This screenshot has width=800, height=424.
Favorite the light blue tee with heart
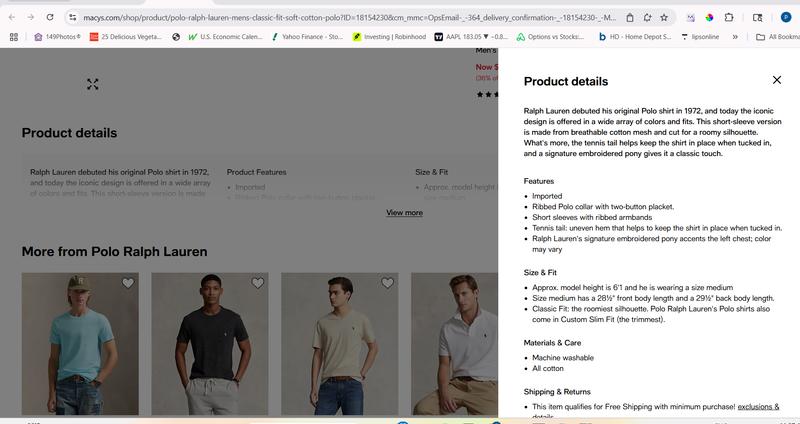(128, 284)
